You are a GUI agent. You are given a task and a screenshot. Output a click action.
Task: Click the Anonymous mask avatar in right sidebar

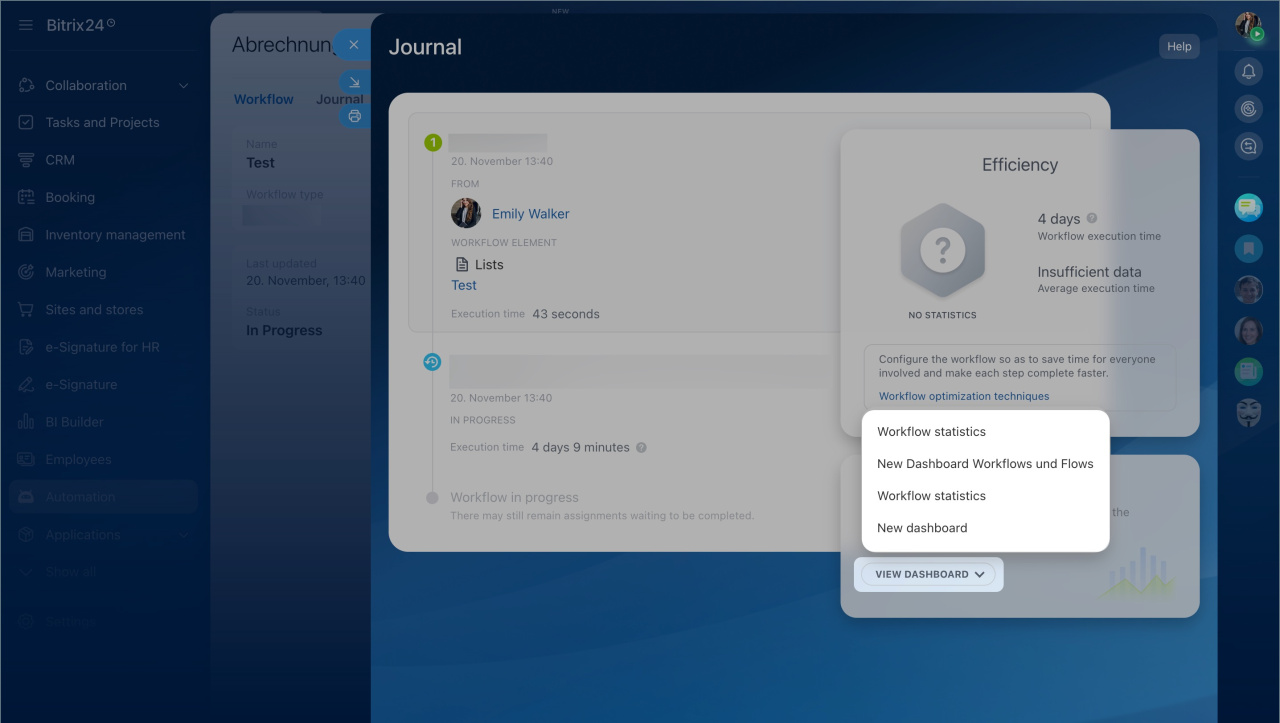click(x=1248, y=412)
